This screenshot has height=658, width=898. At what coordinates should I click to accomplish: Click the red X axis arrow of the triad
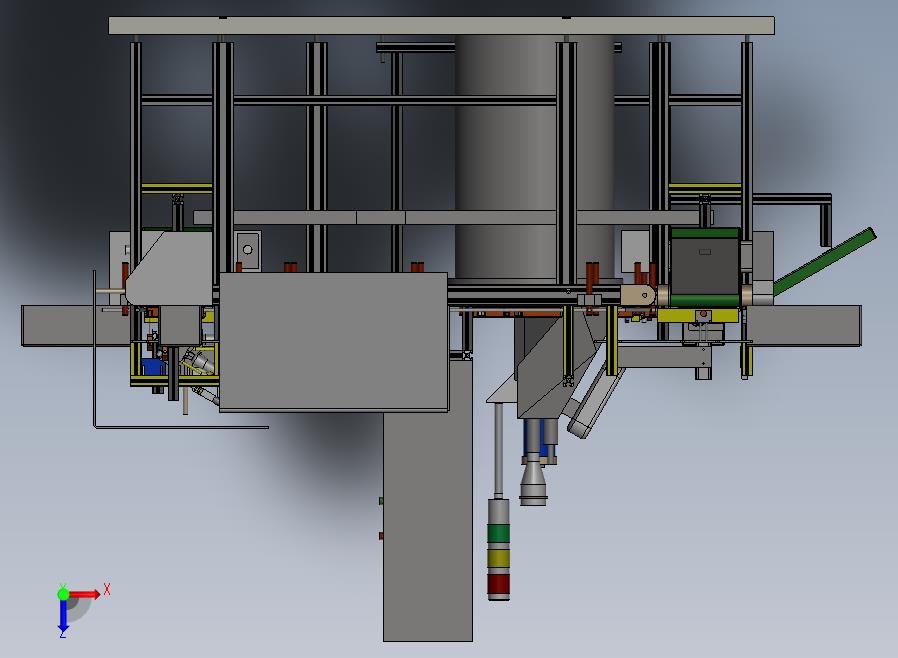[85, 594]
